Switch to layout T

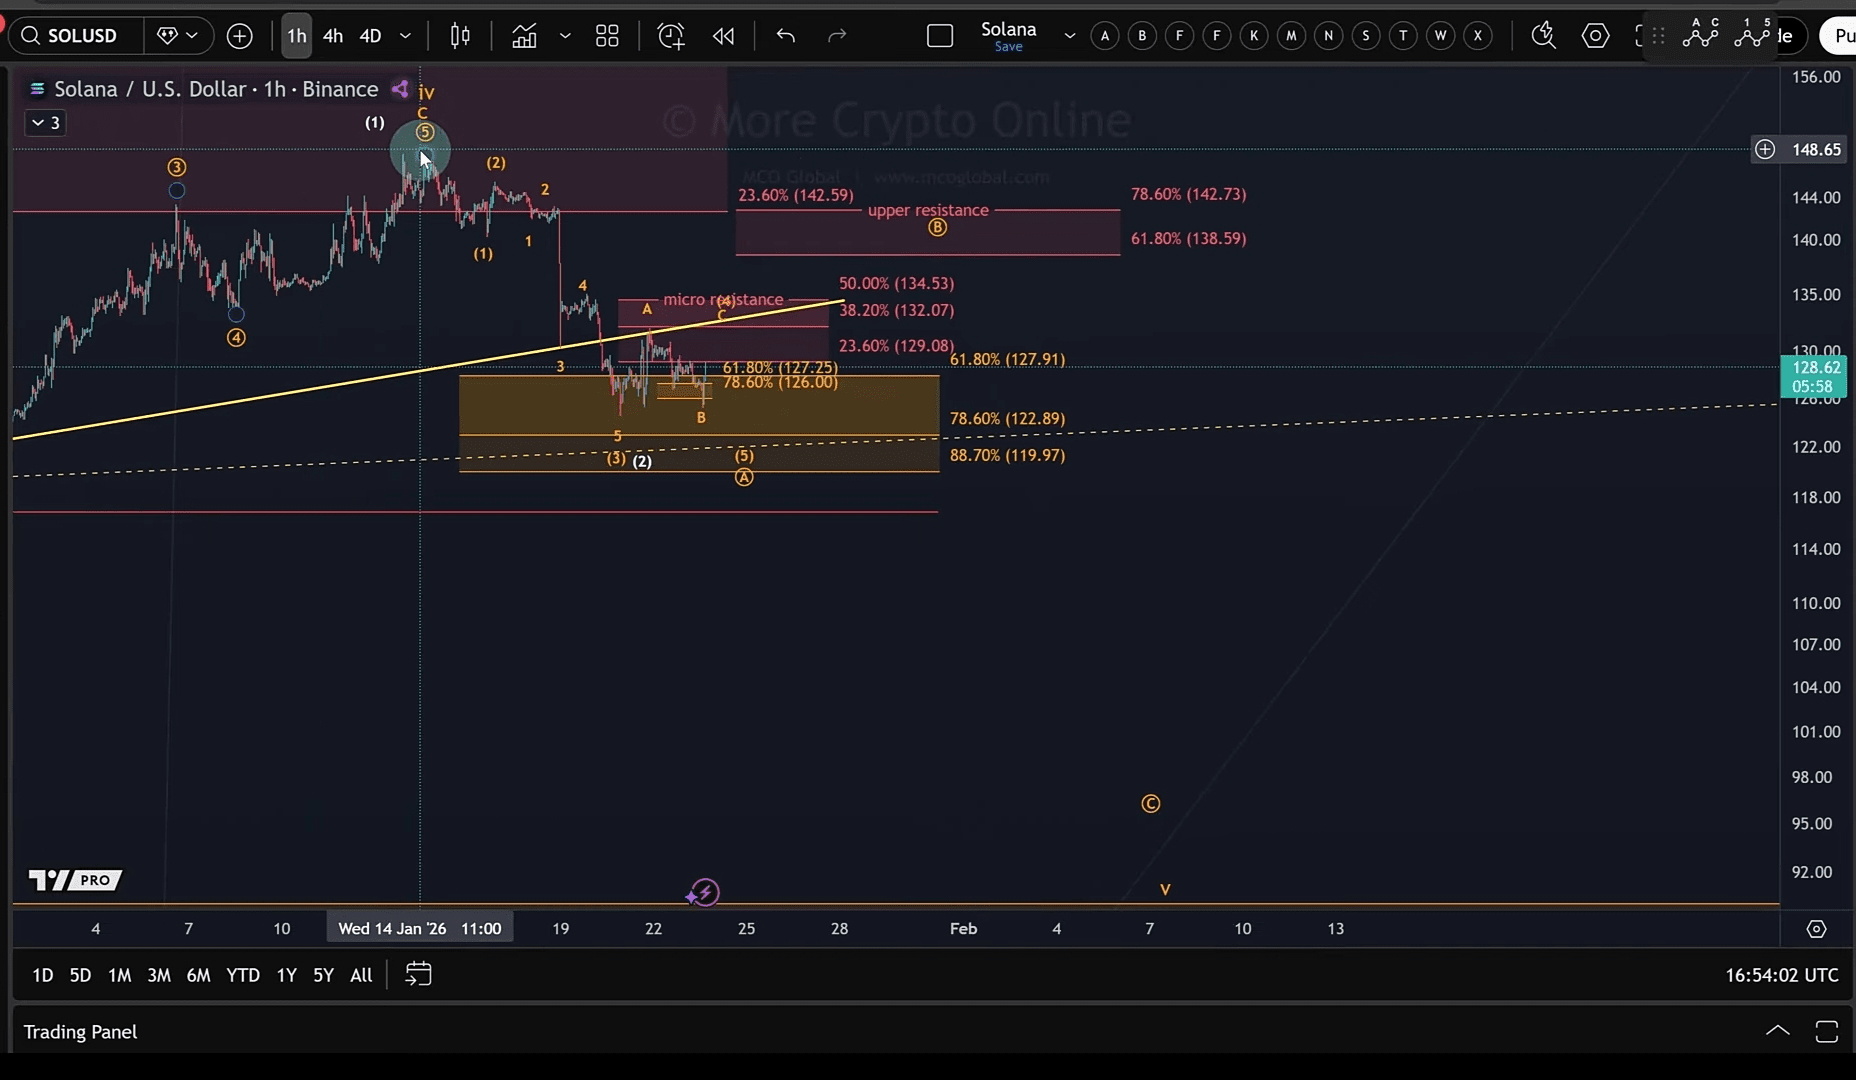1403,36
